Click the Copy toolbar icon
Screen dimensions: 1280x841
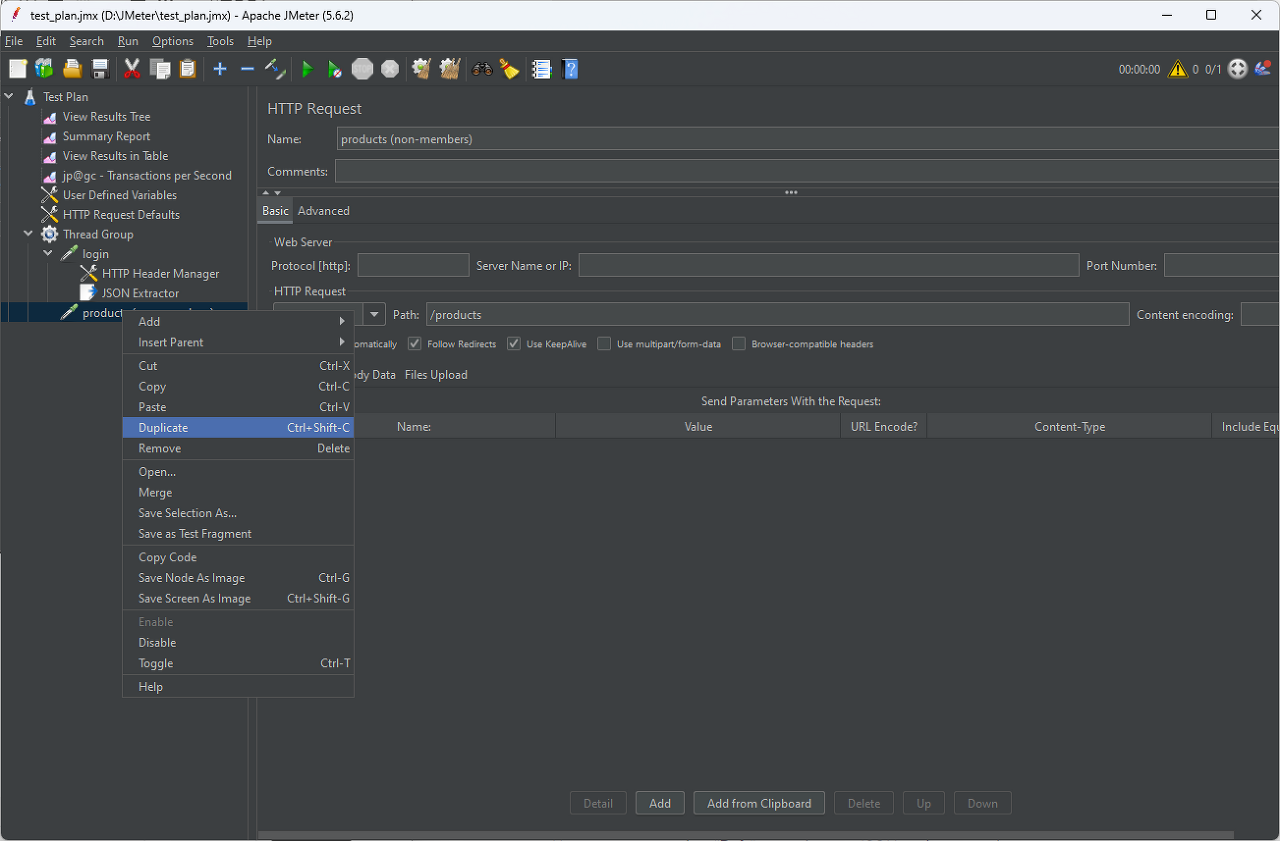160,69
